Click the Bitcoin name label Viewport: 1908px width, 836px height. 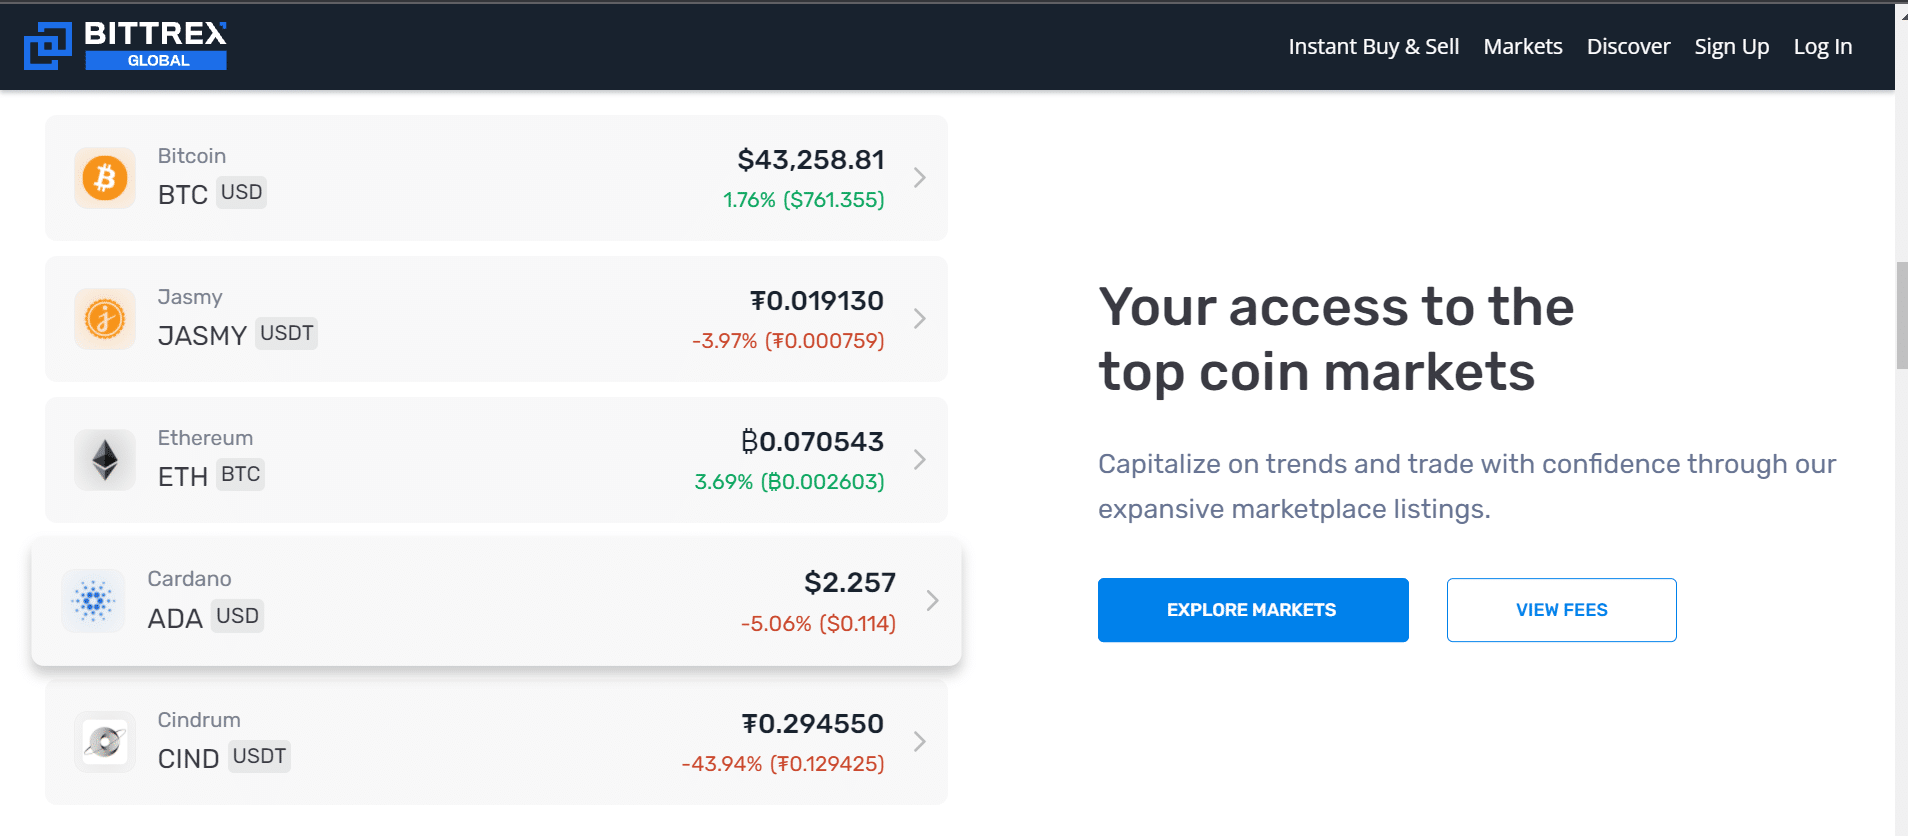click(192, 156)
